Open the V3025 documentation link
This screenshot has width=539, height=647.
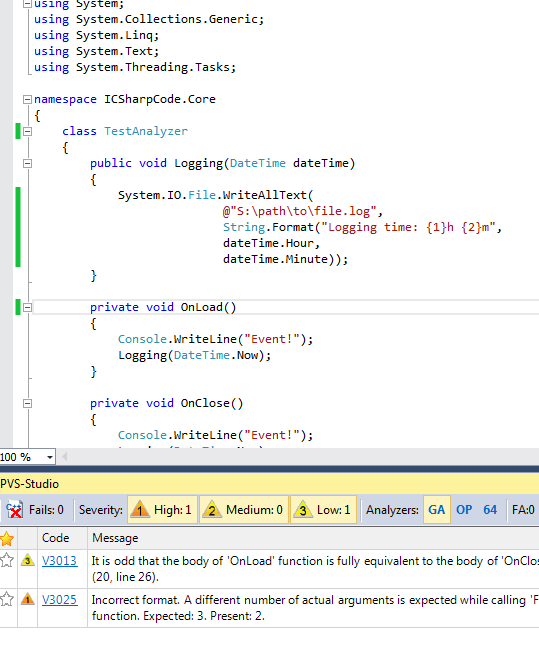coord(59,600)
